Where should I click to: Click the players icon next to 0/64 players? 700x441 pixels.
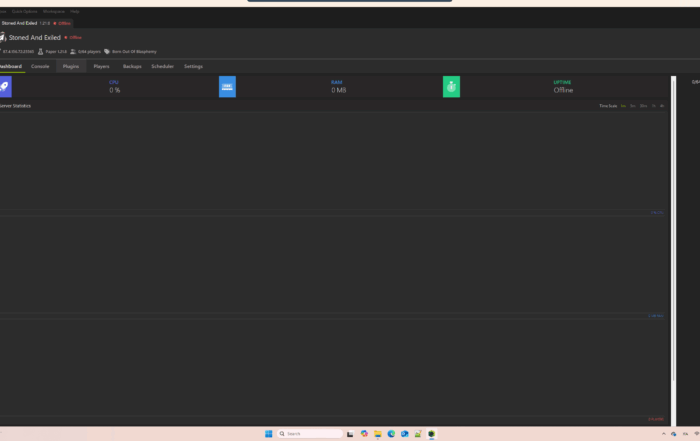[x=74, y=51]
